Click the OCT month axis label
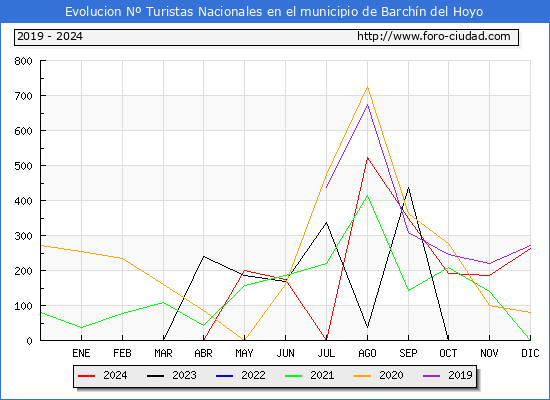 (448, 353)
